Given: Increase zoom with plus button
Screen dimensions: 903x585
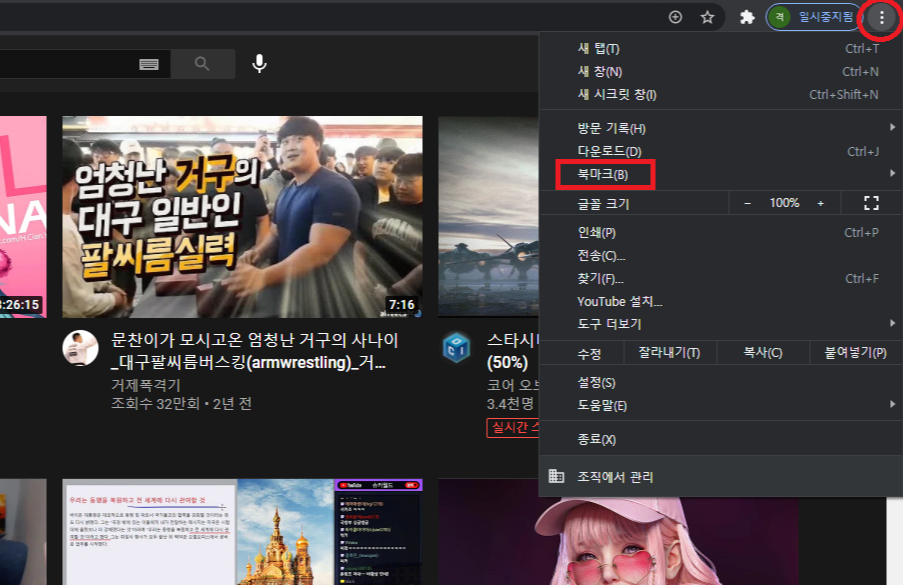Looking at the screenshot, I should pyautogui.click(x=821, y=203).
